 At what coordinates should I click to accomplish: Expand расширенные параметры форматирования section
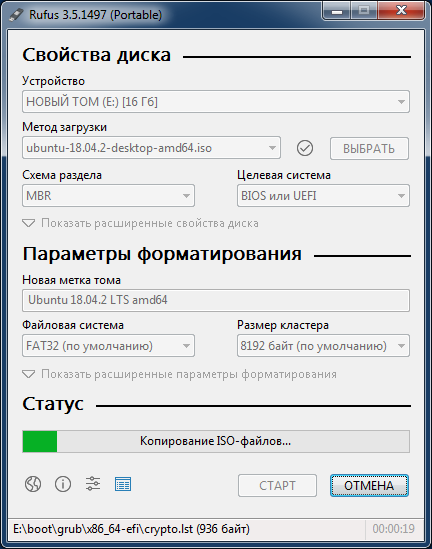coord(179,374)
